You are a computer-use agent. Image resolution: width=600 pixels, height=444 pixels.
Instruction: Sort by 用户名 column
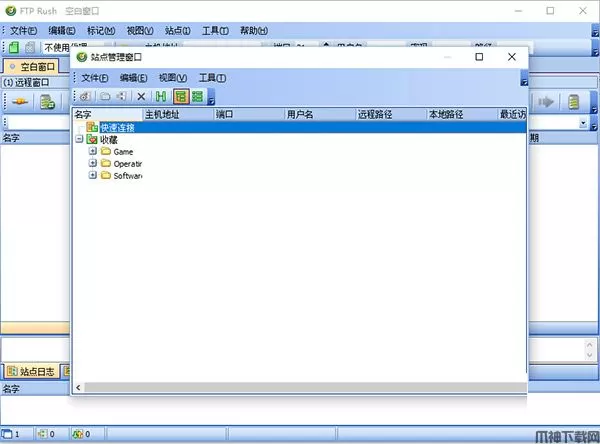click(x=320, y=114)
